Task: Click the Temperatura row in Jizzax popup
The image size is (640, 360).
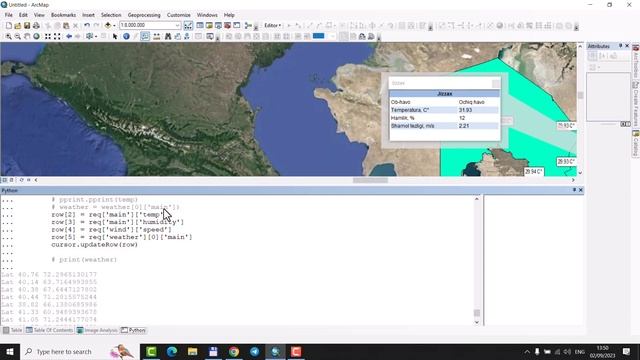Action: click(x=444, y=110)
